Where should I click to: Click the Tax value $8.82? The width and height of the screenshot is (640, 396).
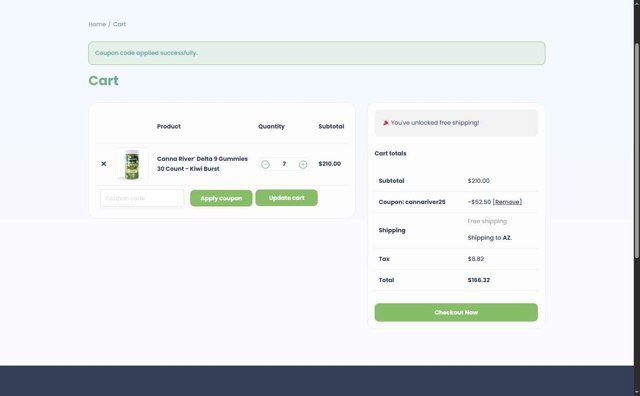(x=476, y=259)
